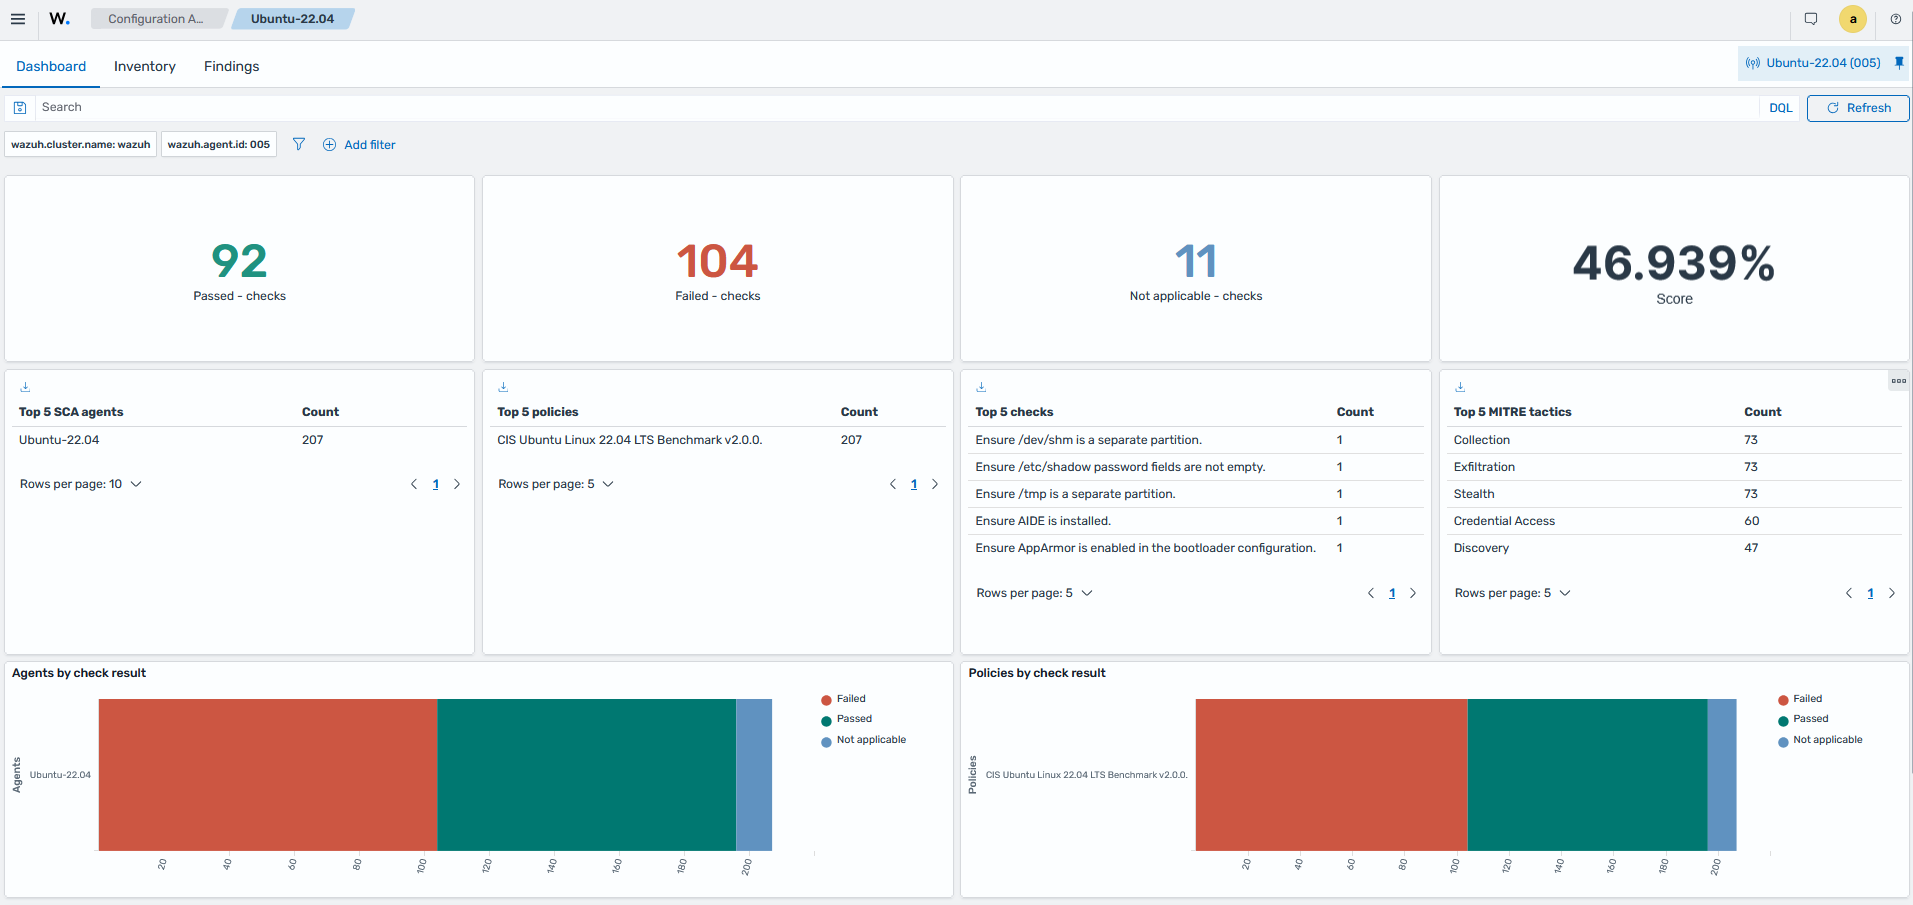Click the Refresh button
This screenshot has height=905, width=1913.
[1858, 108]
